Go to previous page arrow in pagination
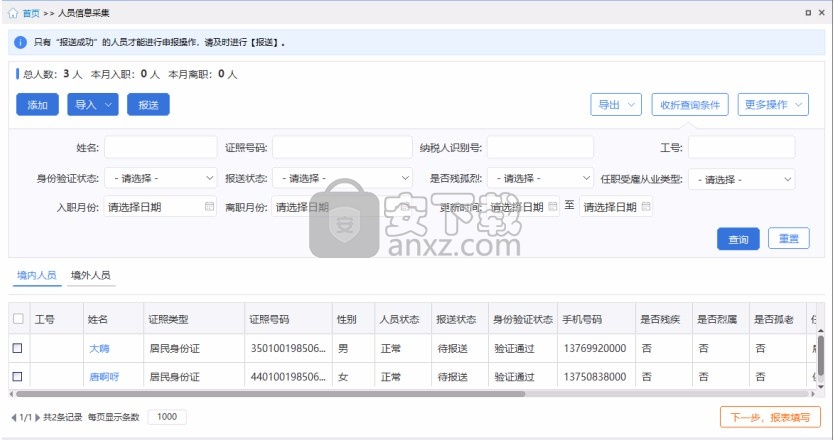 [14, 418]
